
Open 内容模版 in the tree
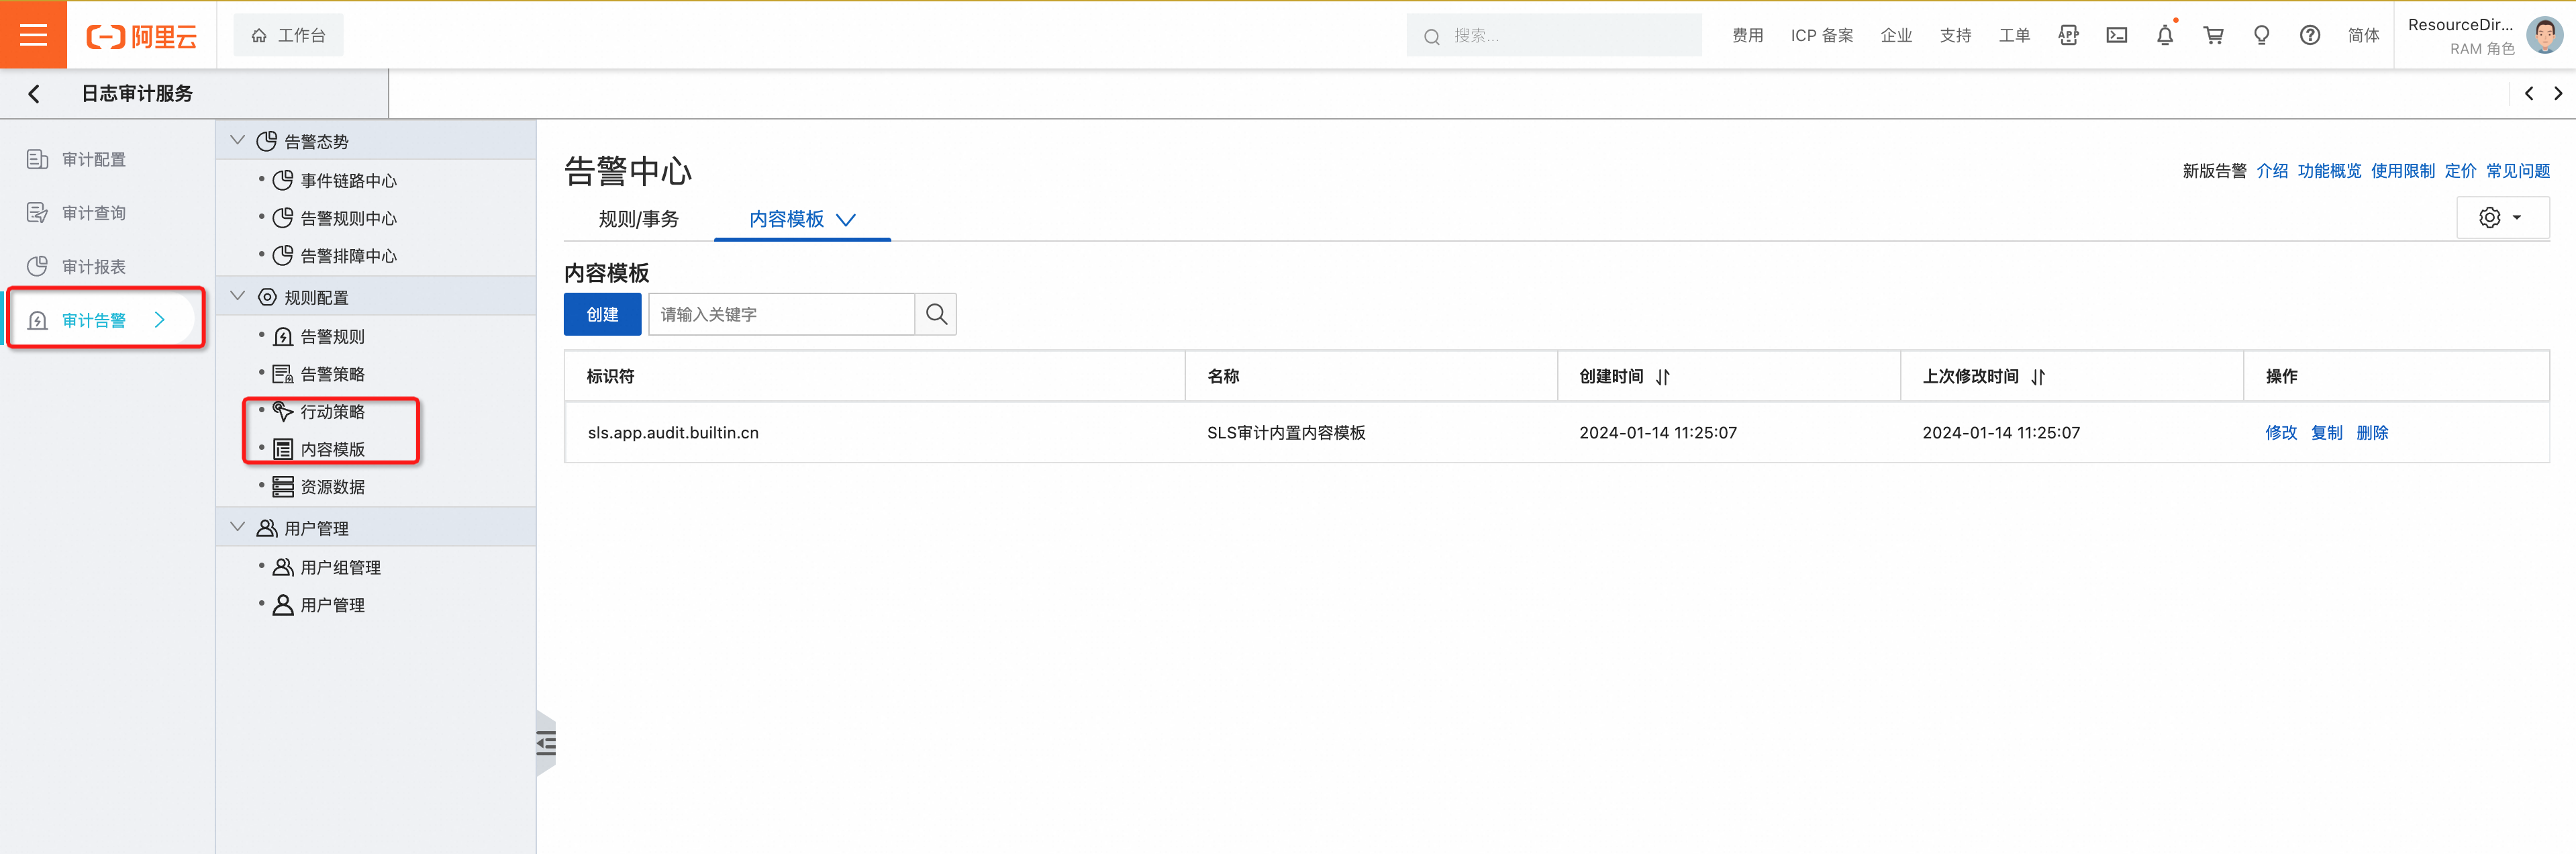(332, 449)
